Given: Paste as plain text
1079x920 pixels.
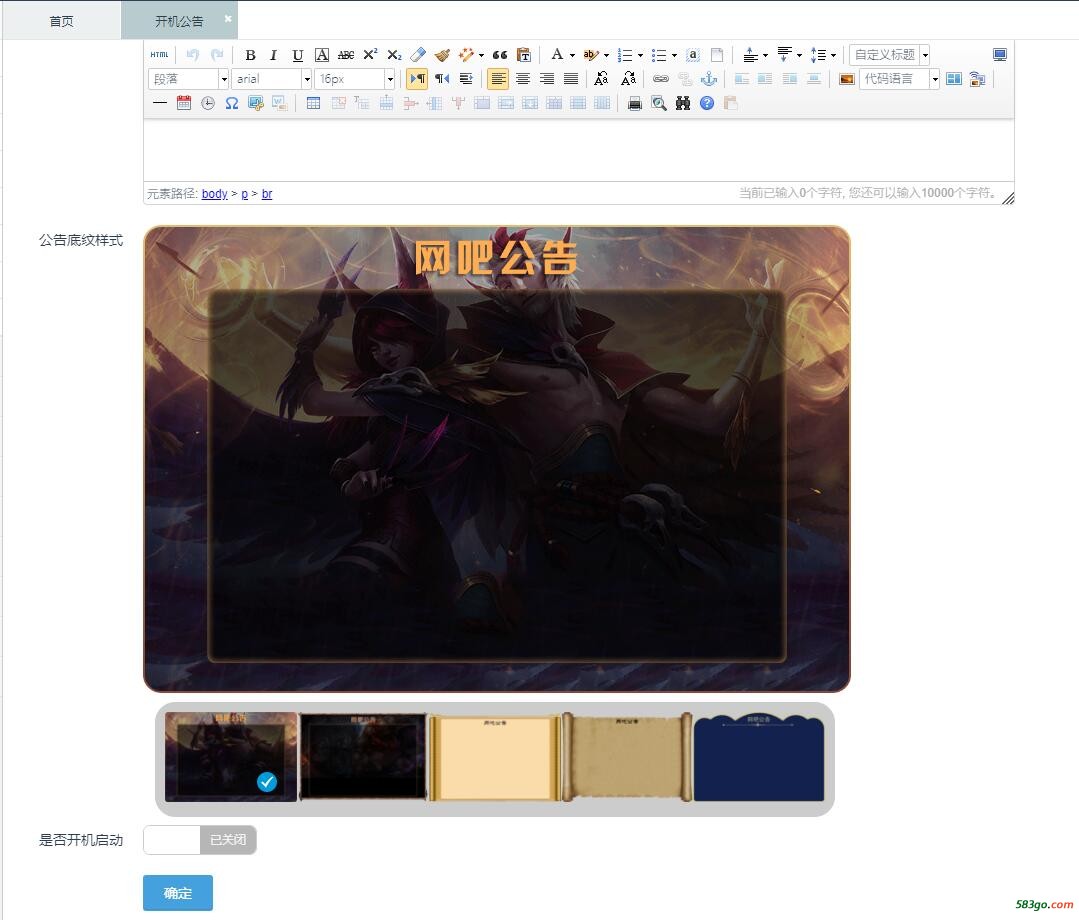Looking at the screenshot, I should 524,55.
